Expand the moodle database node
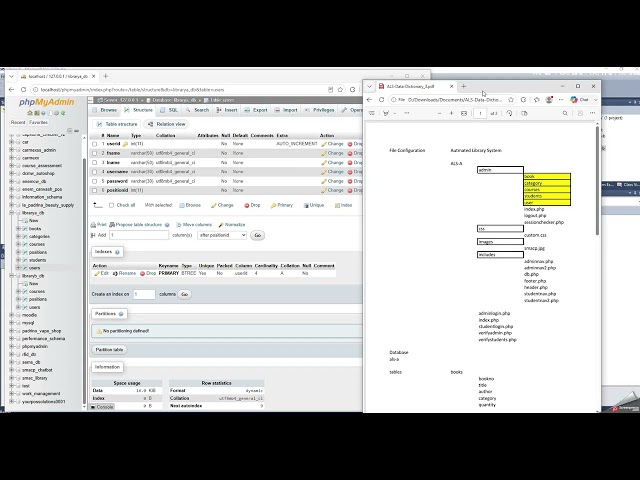This screenshot has width=640, height=480. [x=12, y=315]
